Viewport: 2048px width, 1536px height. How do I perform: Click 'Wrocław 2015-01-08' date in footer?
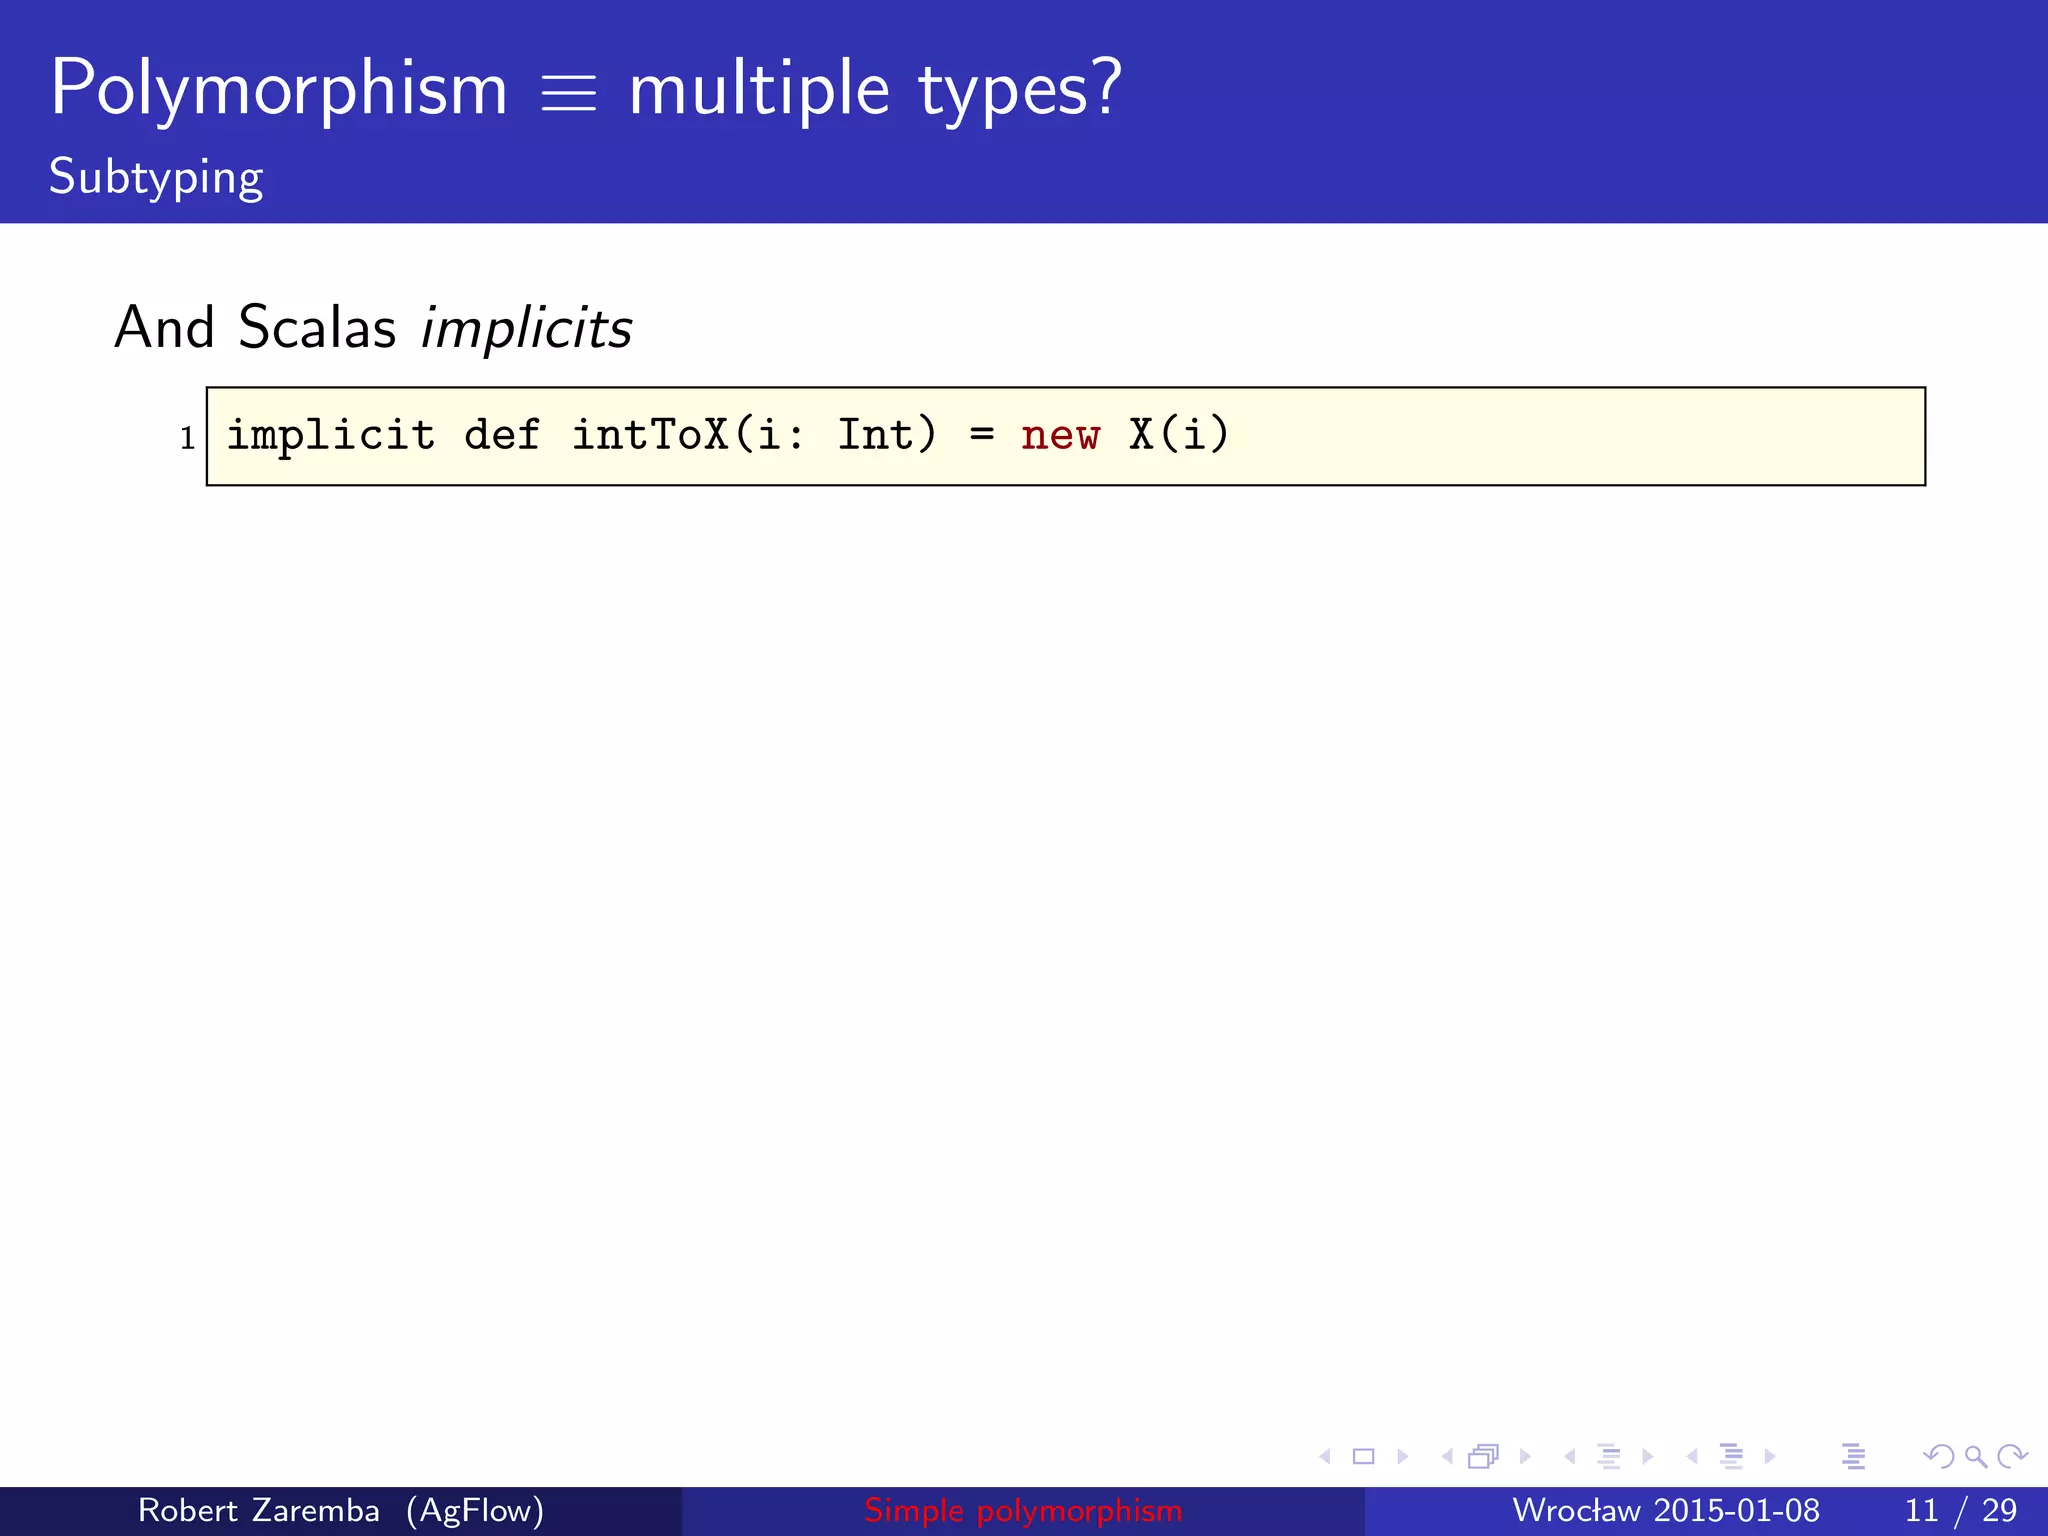pyautogui.click(x=1666, y=1510)
